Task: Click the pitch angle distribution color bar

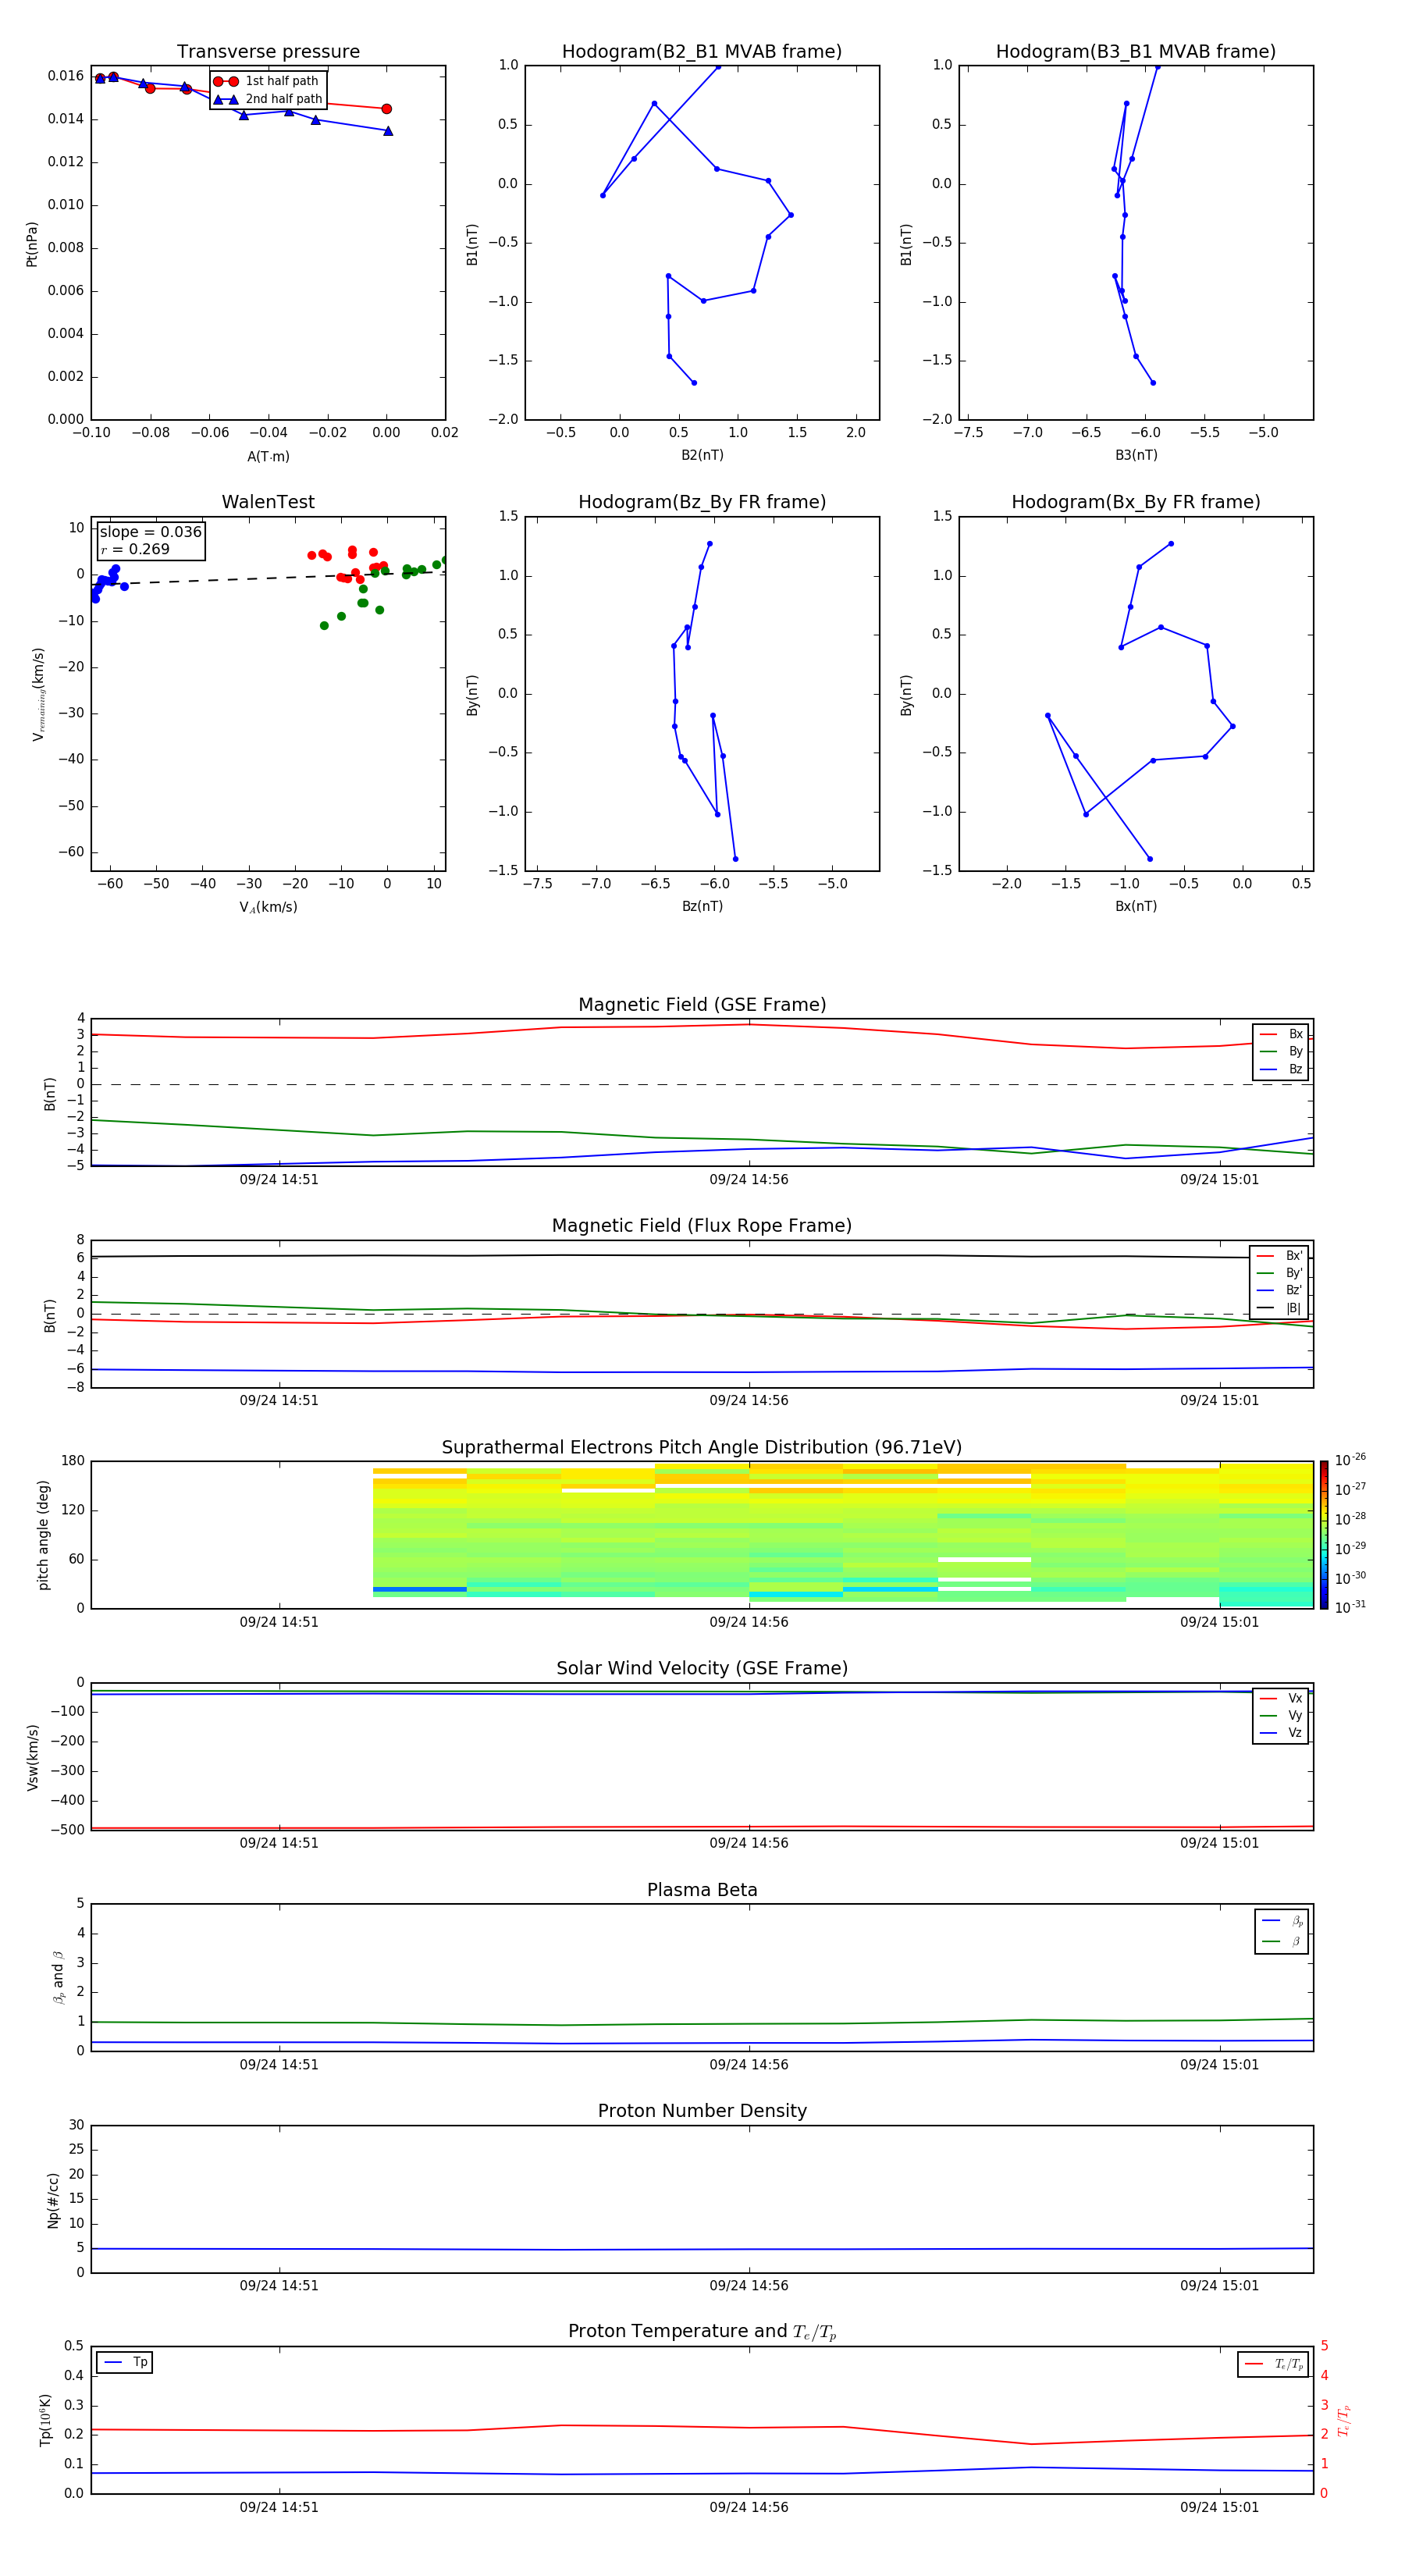Action: (1324, 1535)
